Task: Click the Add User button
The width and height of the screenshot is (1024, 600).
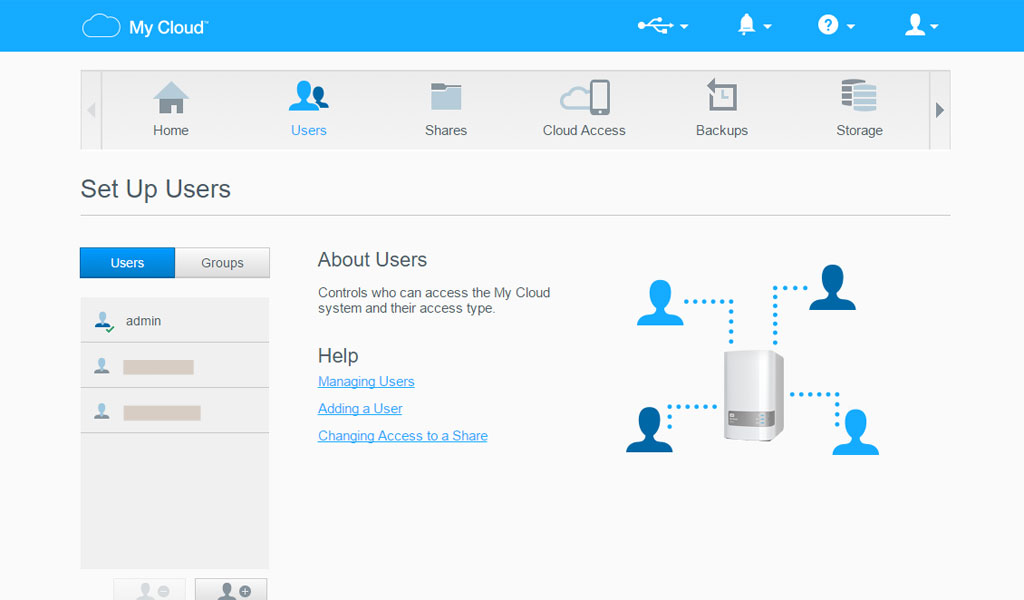Action: 231,590
